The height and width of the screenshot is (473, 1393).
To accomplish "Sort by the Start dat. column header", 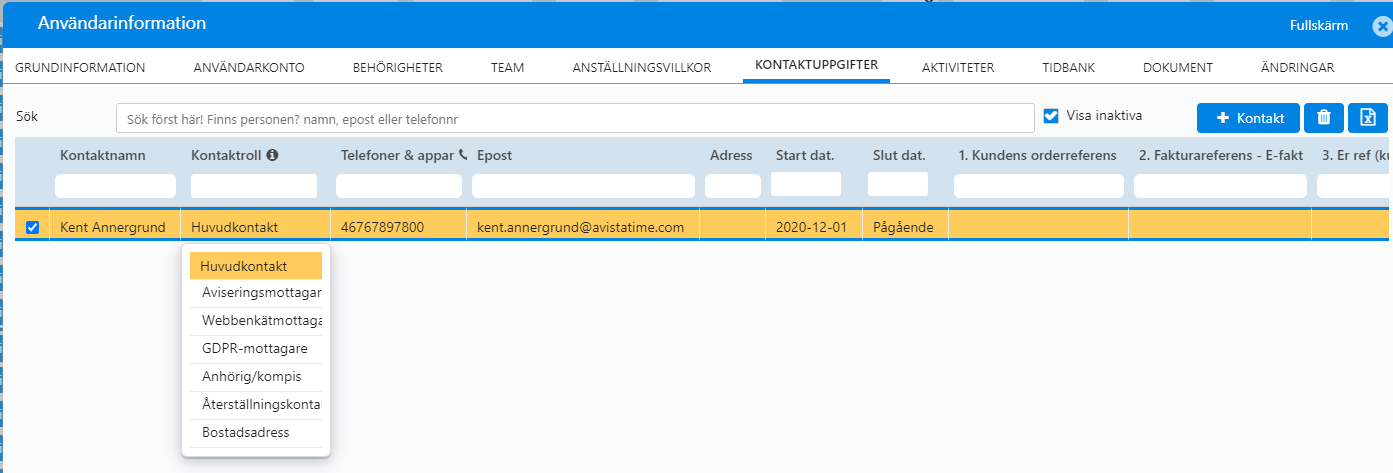I will tap(805, 155).
